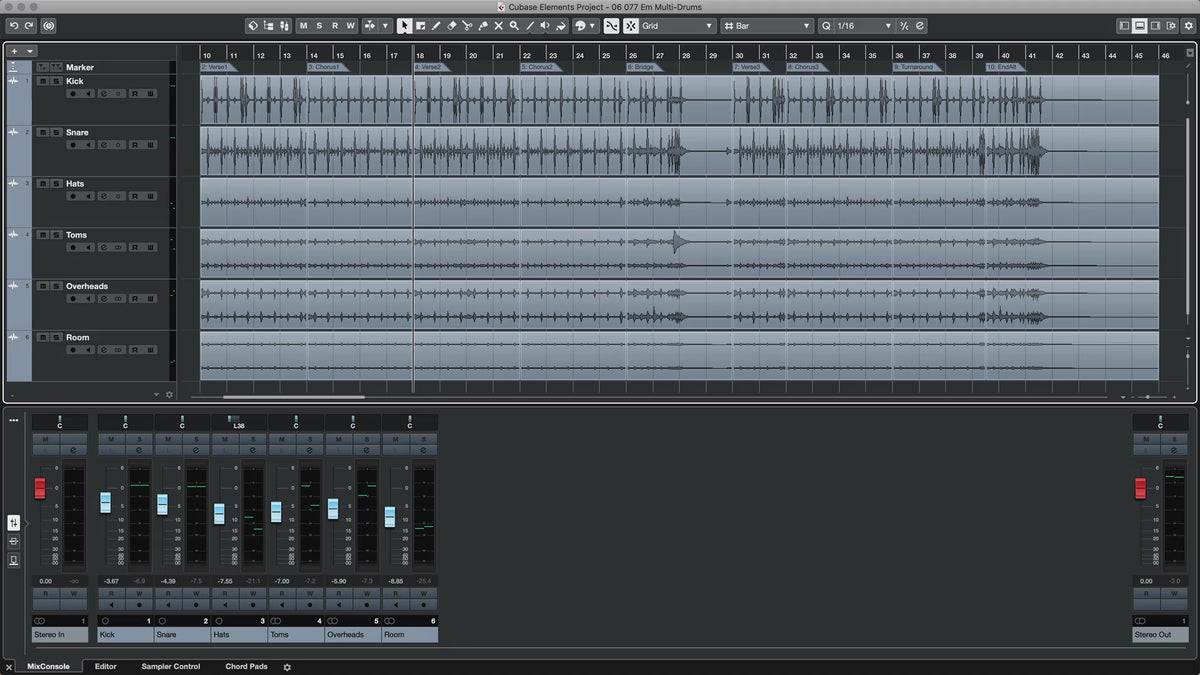Open the Chord Pads tab
Viewport: 1200px width, 675px height.
[246, 666]
